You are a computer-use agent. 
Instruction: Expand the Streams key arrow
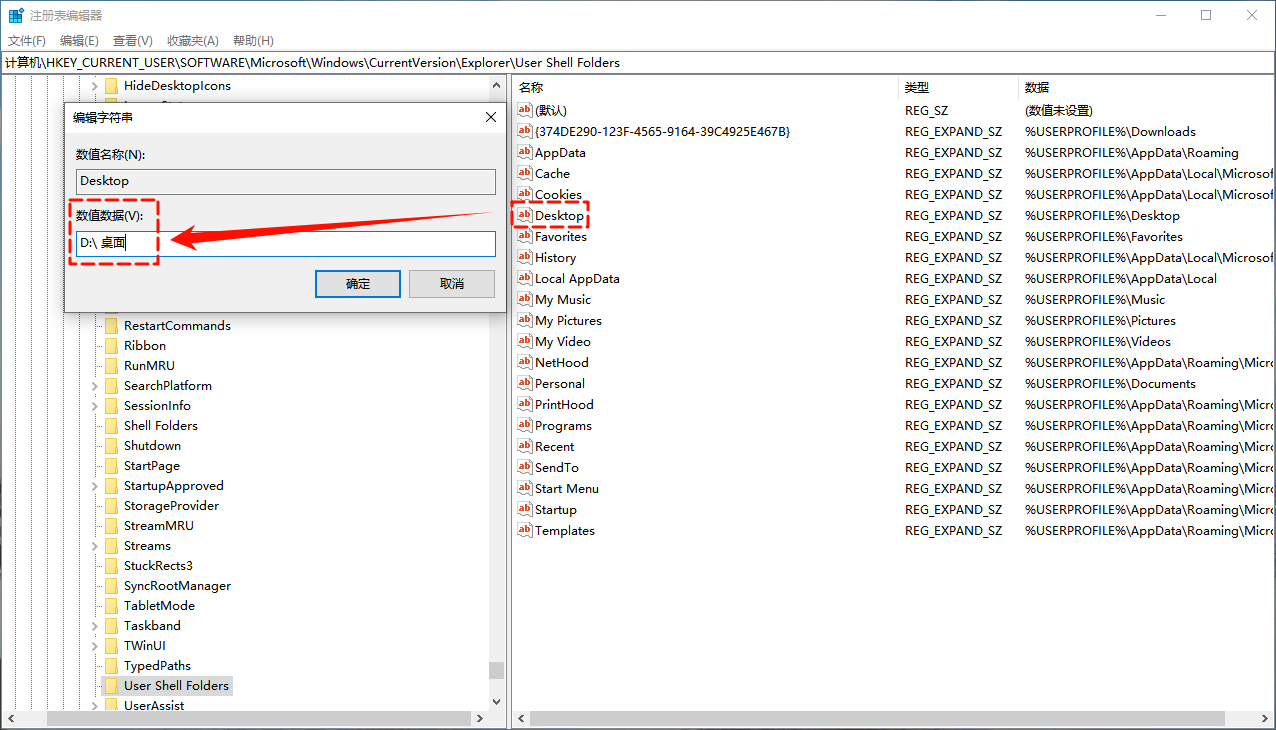pos(95,546)
